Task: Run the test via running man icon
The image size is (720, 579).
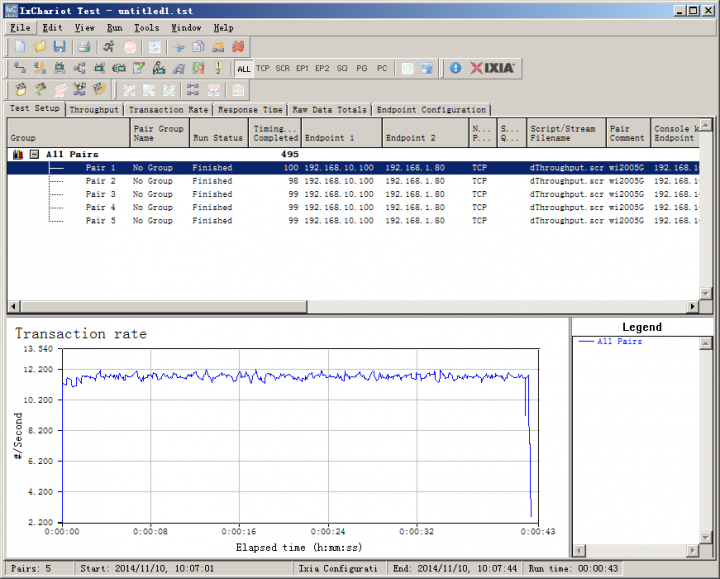Action: click(109, 46)
